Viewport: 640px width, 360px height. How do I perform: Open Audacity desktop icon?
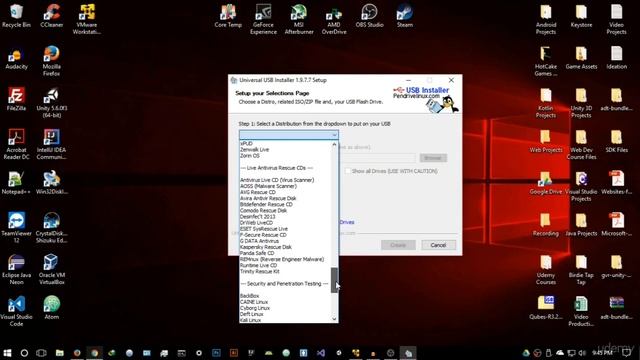pyautogui.click(x=16, y=59)
